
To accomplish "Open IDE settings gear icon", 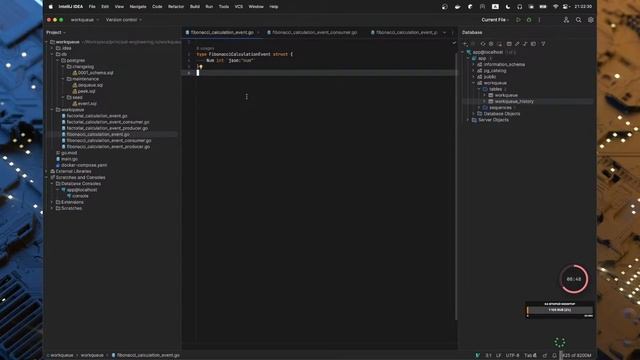I will tap(591, 20).
